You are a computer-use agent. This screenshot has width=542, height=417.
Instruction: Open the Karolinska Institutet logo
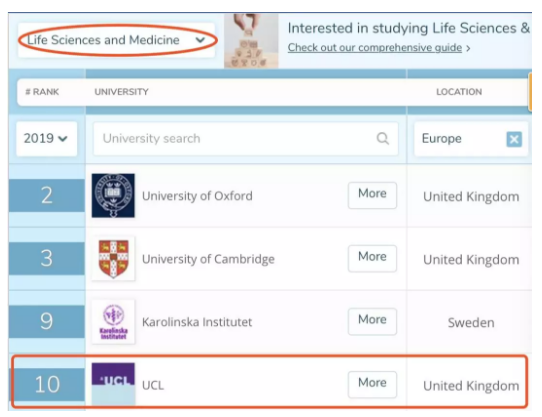pos(113,322)
